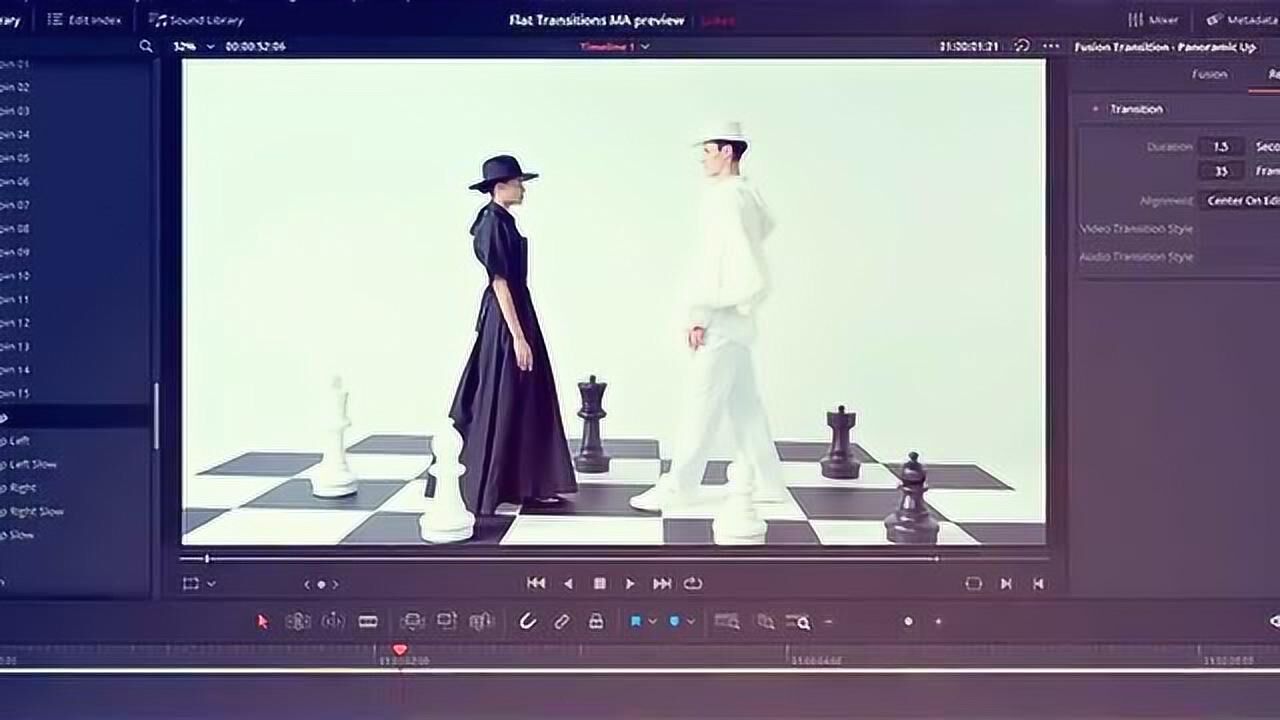
Task: Open the Sound Library panel
Action: 196,20
